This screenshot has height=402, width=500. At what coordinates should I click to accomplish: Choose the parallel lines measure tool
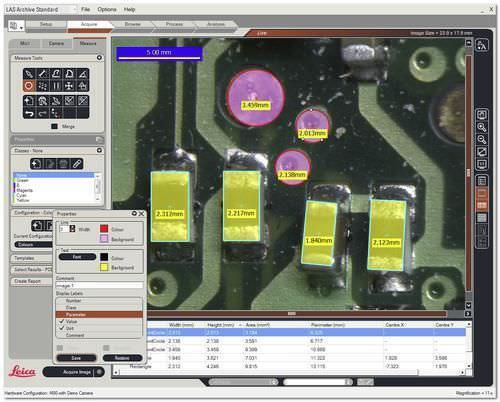[x=56, y=86]
